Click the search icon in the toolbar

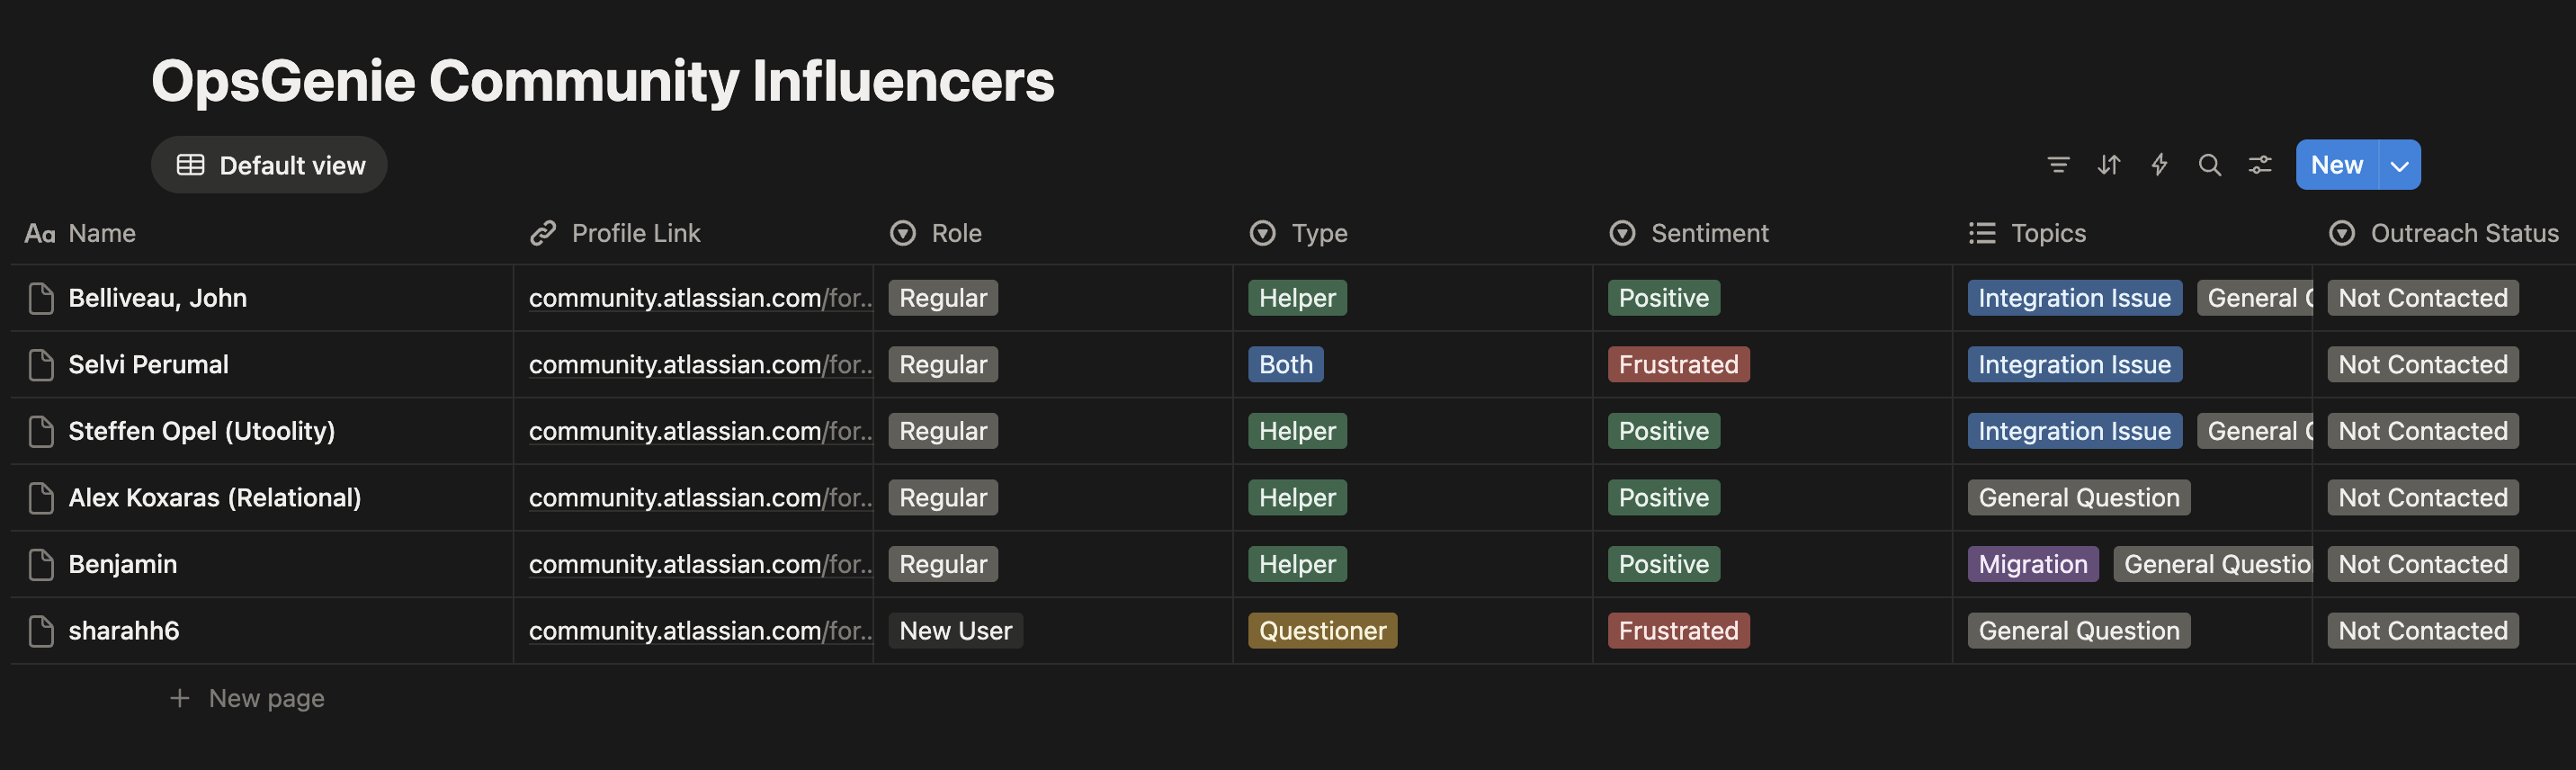(2210, 165)
